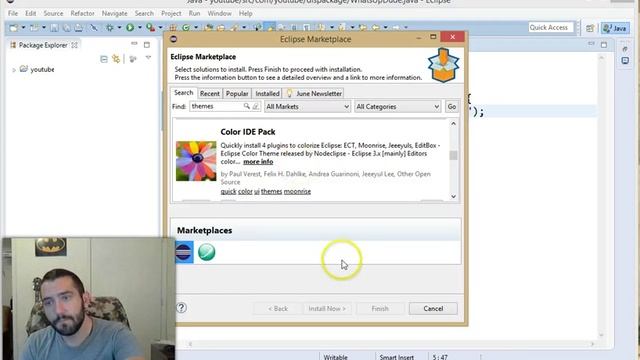Switch to Installed tab in Marketplace
Image resolution: width=640 pixels, height=360 pixels.
(267, 93)
